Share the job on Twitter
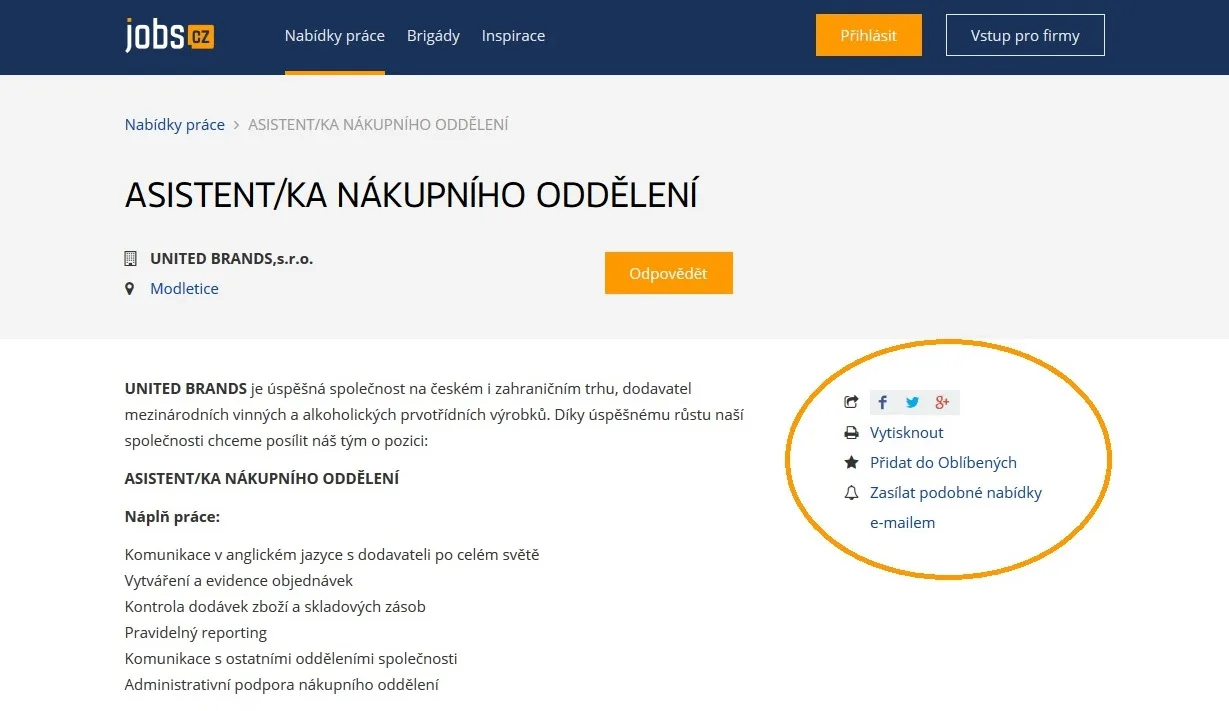The width and height of the screenshot is (1229, 711). [912, 402]
